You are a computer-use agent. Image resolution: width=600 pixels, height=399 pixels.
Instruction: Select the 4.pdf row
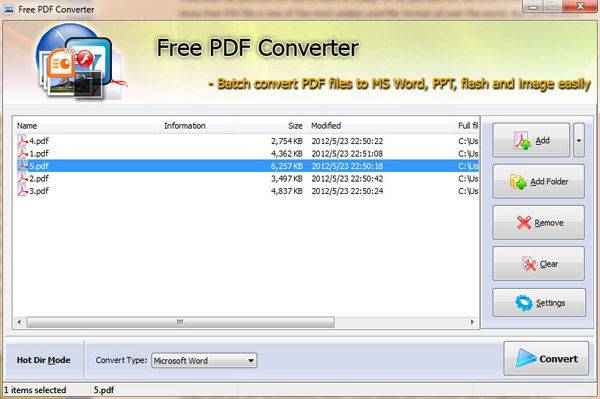click(246, 141)
